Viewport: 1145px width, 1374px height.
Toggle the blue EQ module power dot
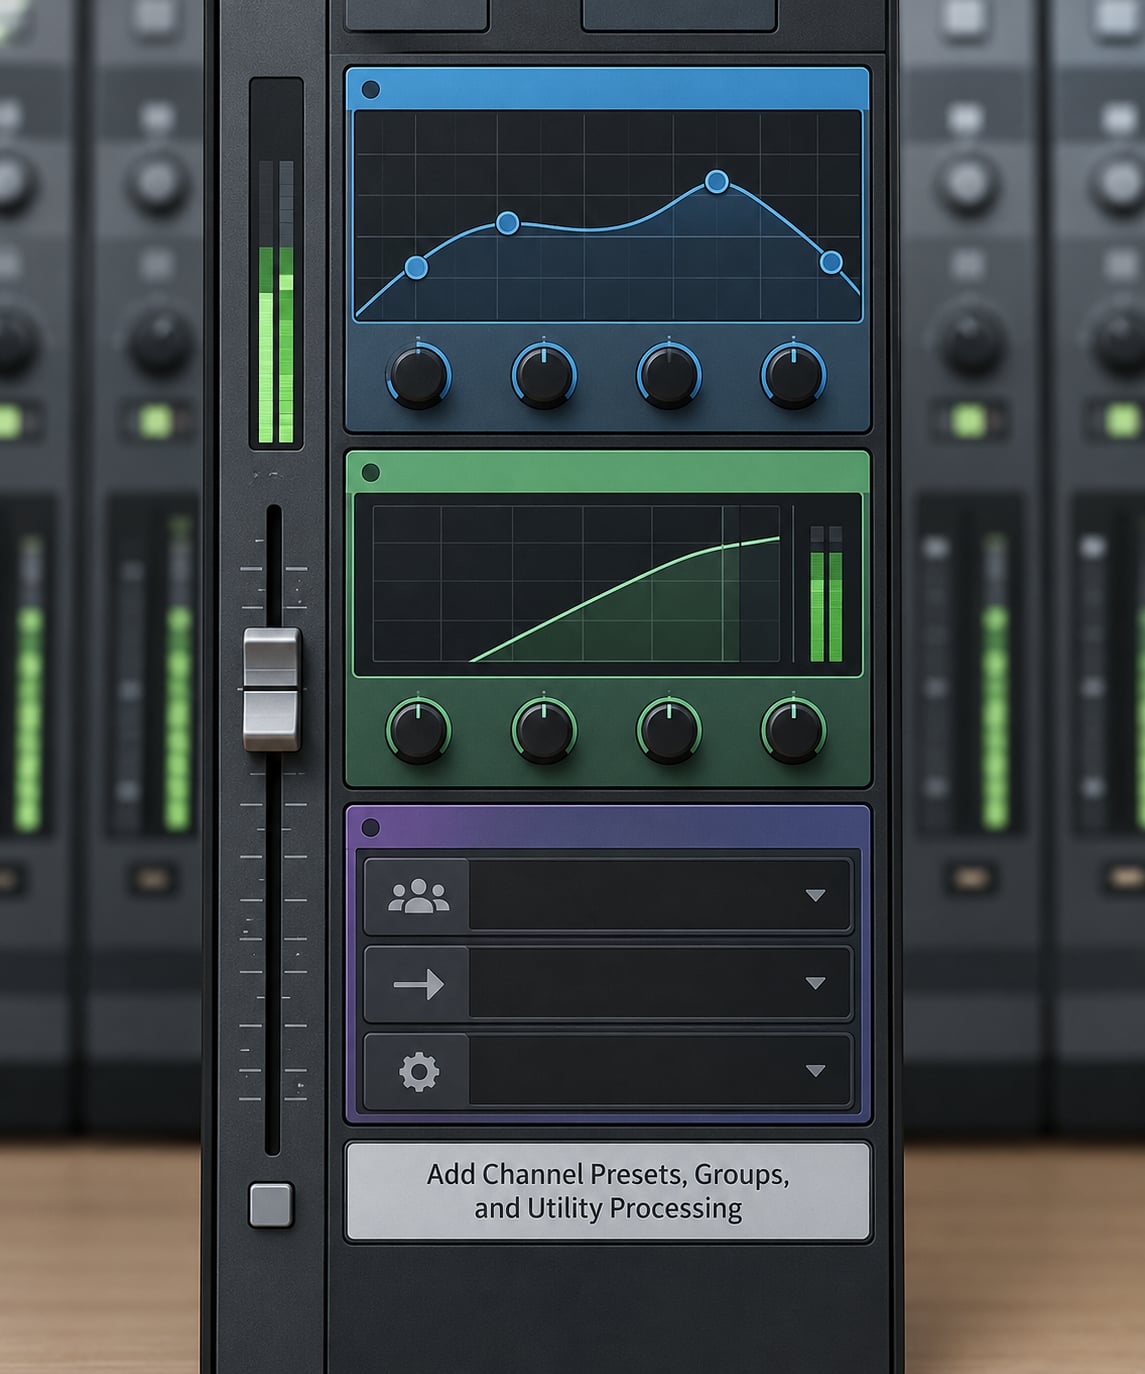(x=370, y=89)
